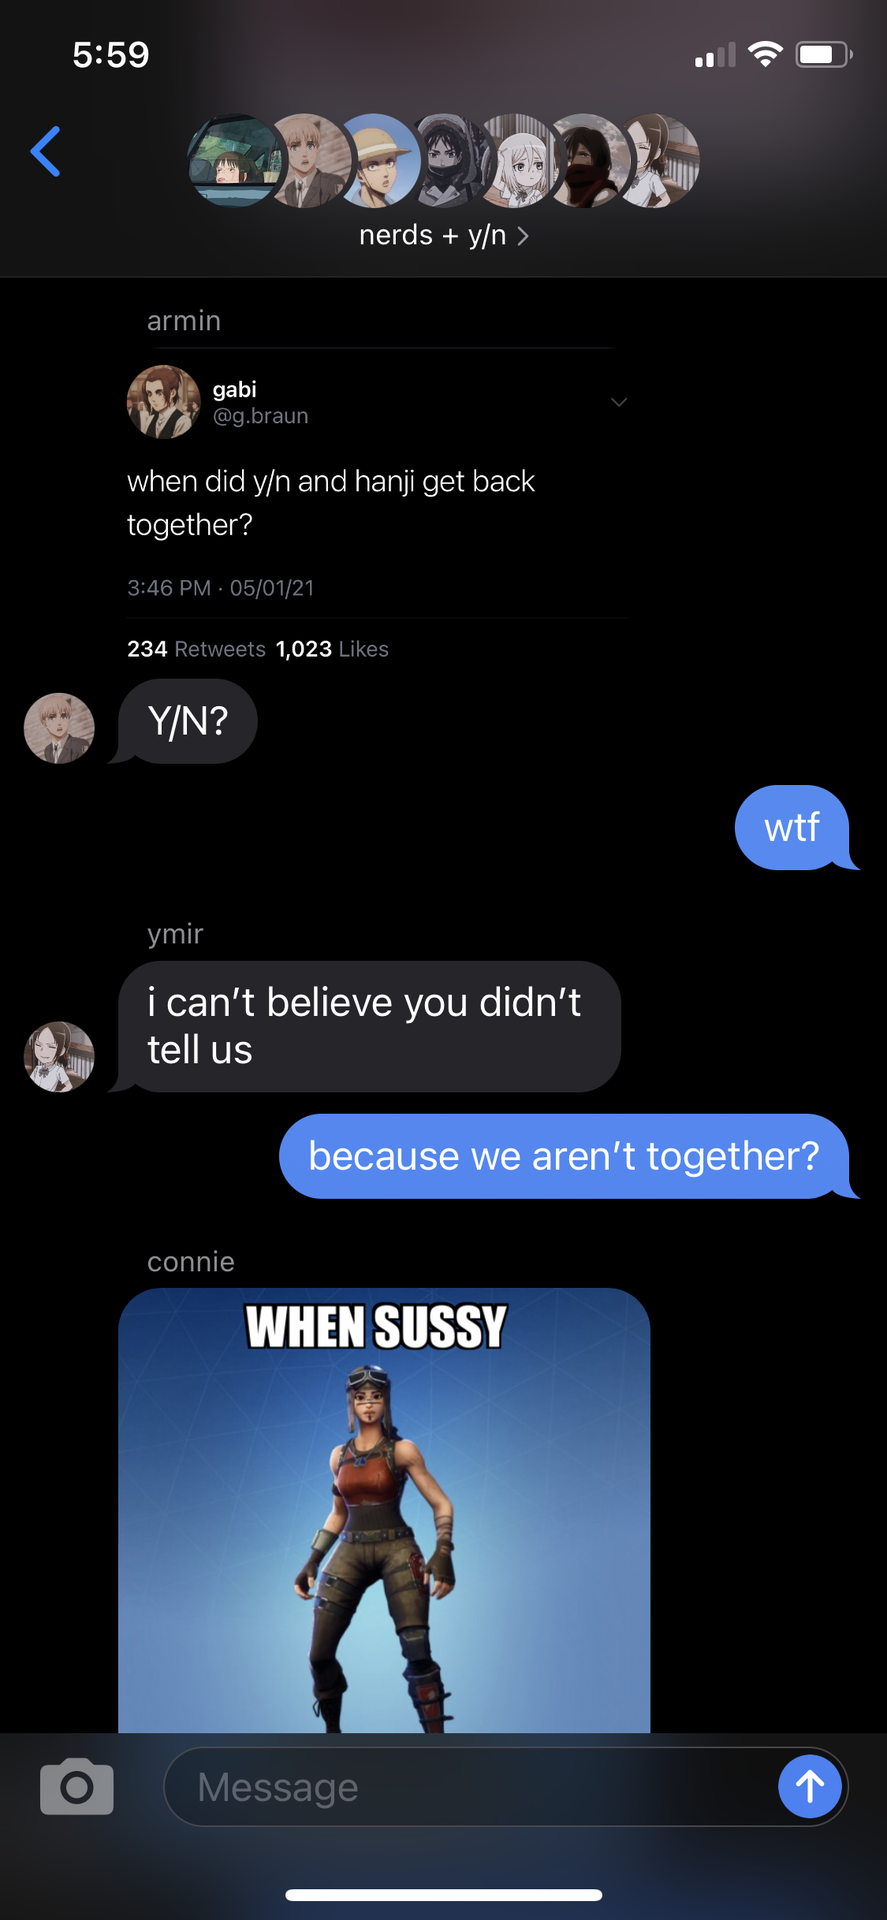Tap the blue back arrow
Image resolution: width=887 pixels, height=1920 pixels.
click(46, 151)
